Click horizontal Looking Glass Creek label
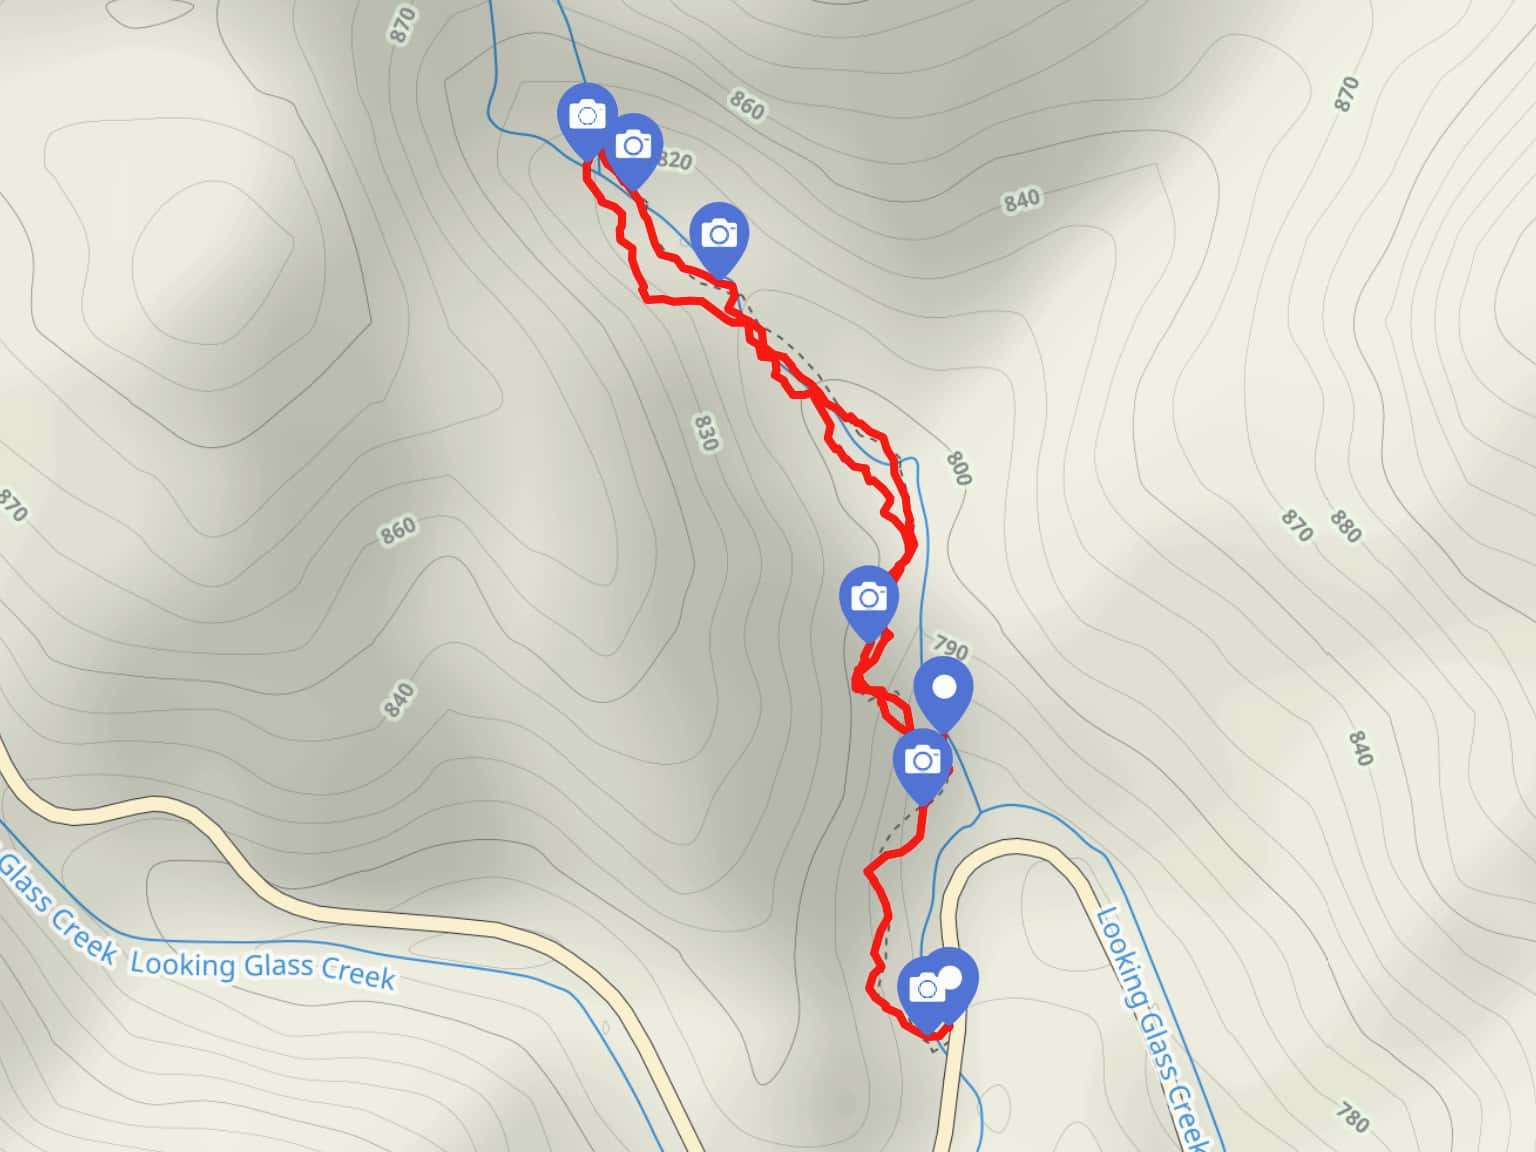The width and height of the screenshot is (1536, 1152). point(262,968)
